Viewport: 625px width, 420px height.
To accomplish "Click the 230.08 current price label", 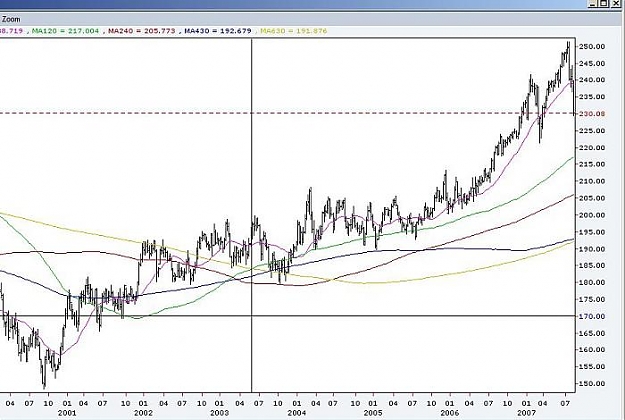I will pos(592,114).
